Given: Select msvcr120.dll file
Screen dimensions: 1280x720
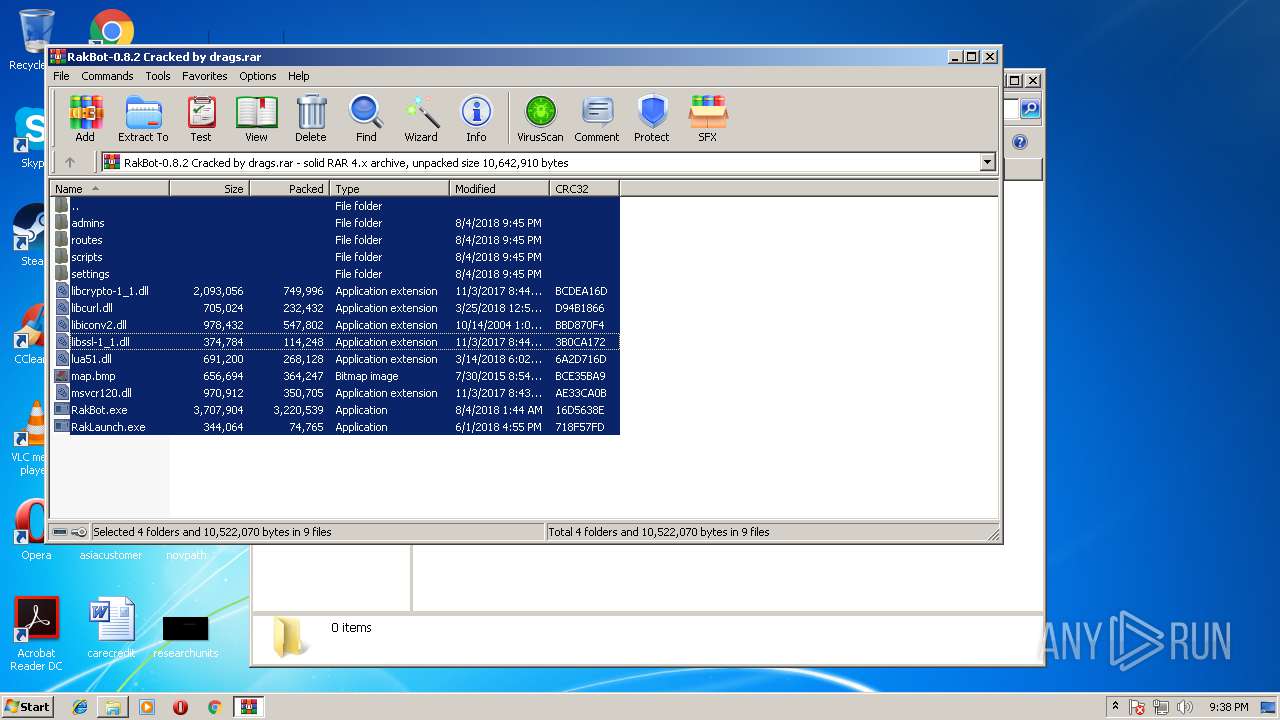Looking at the screenshot, I should click(335, 393).
